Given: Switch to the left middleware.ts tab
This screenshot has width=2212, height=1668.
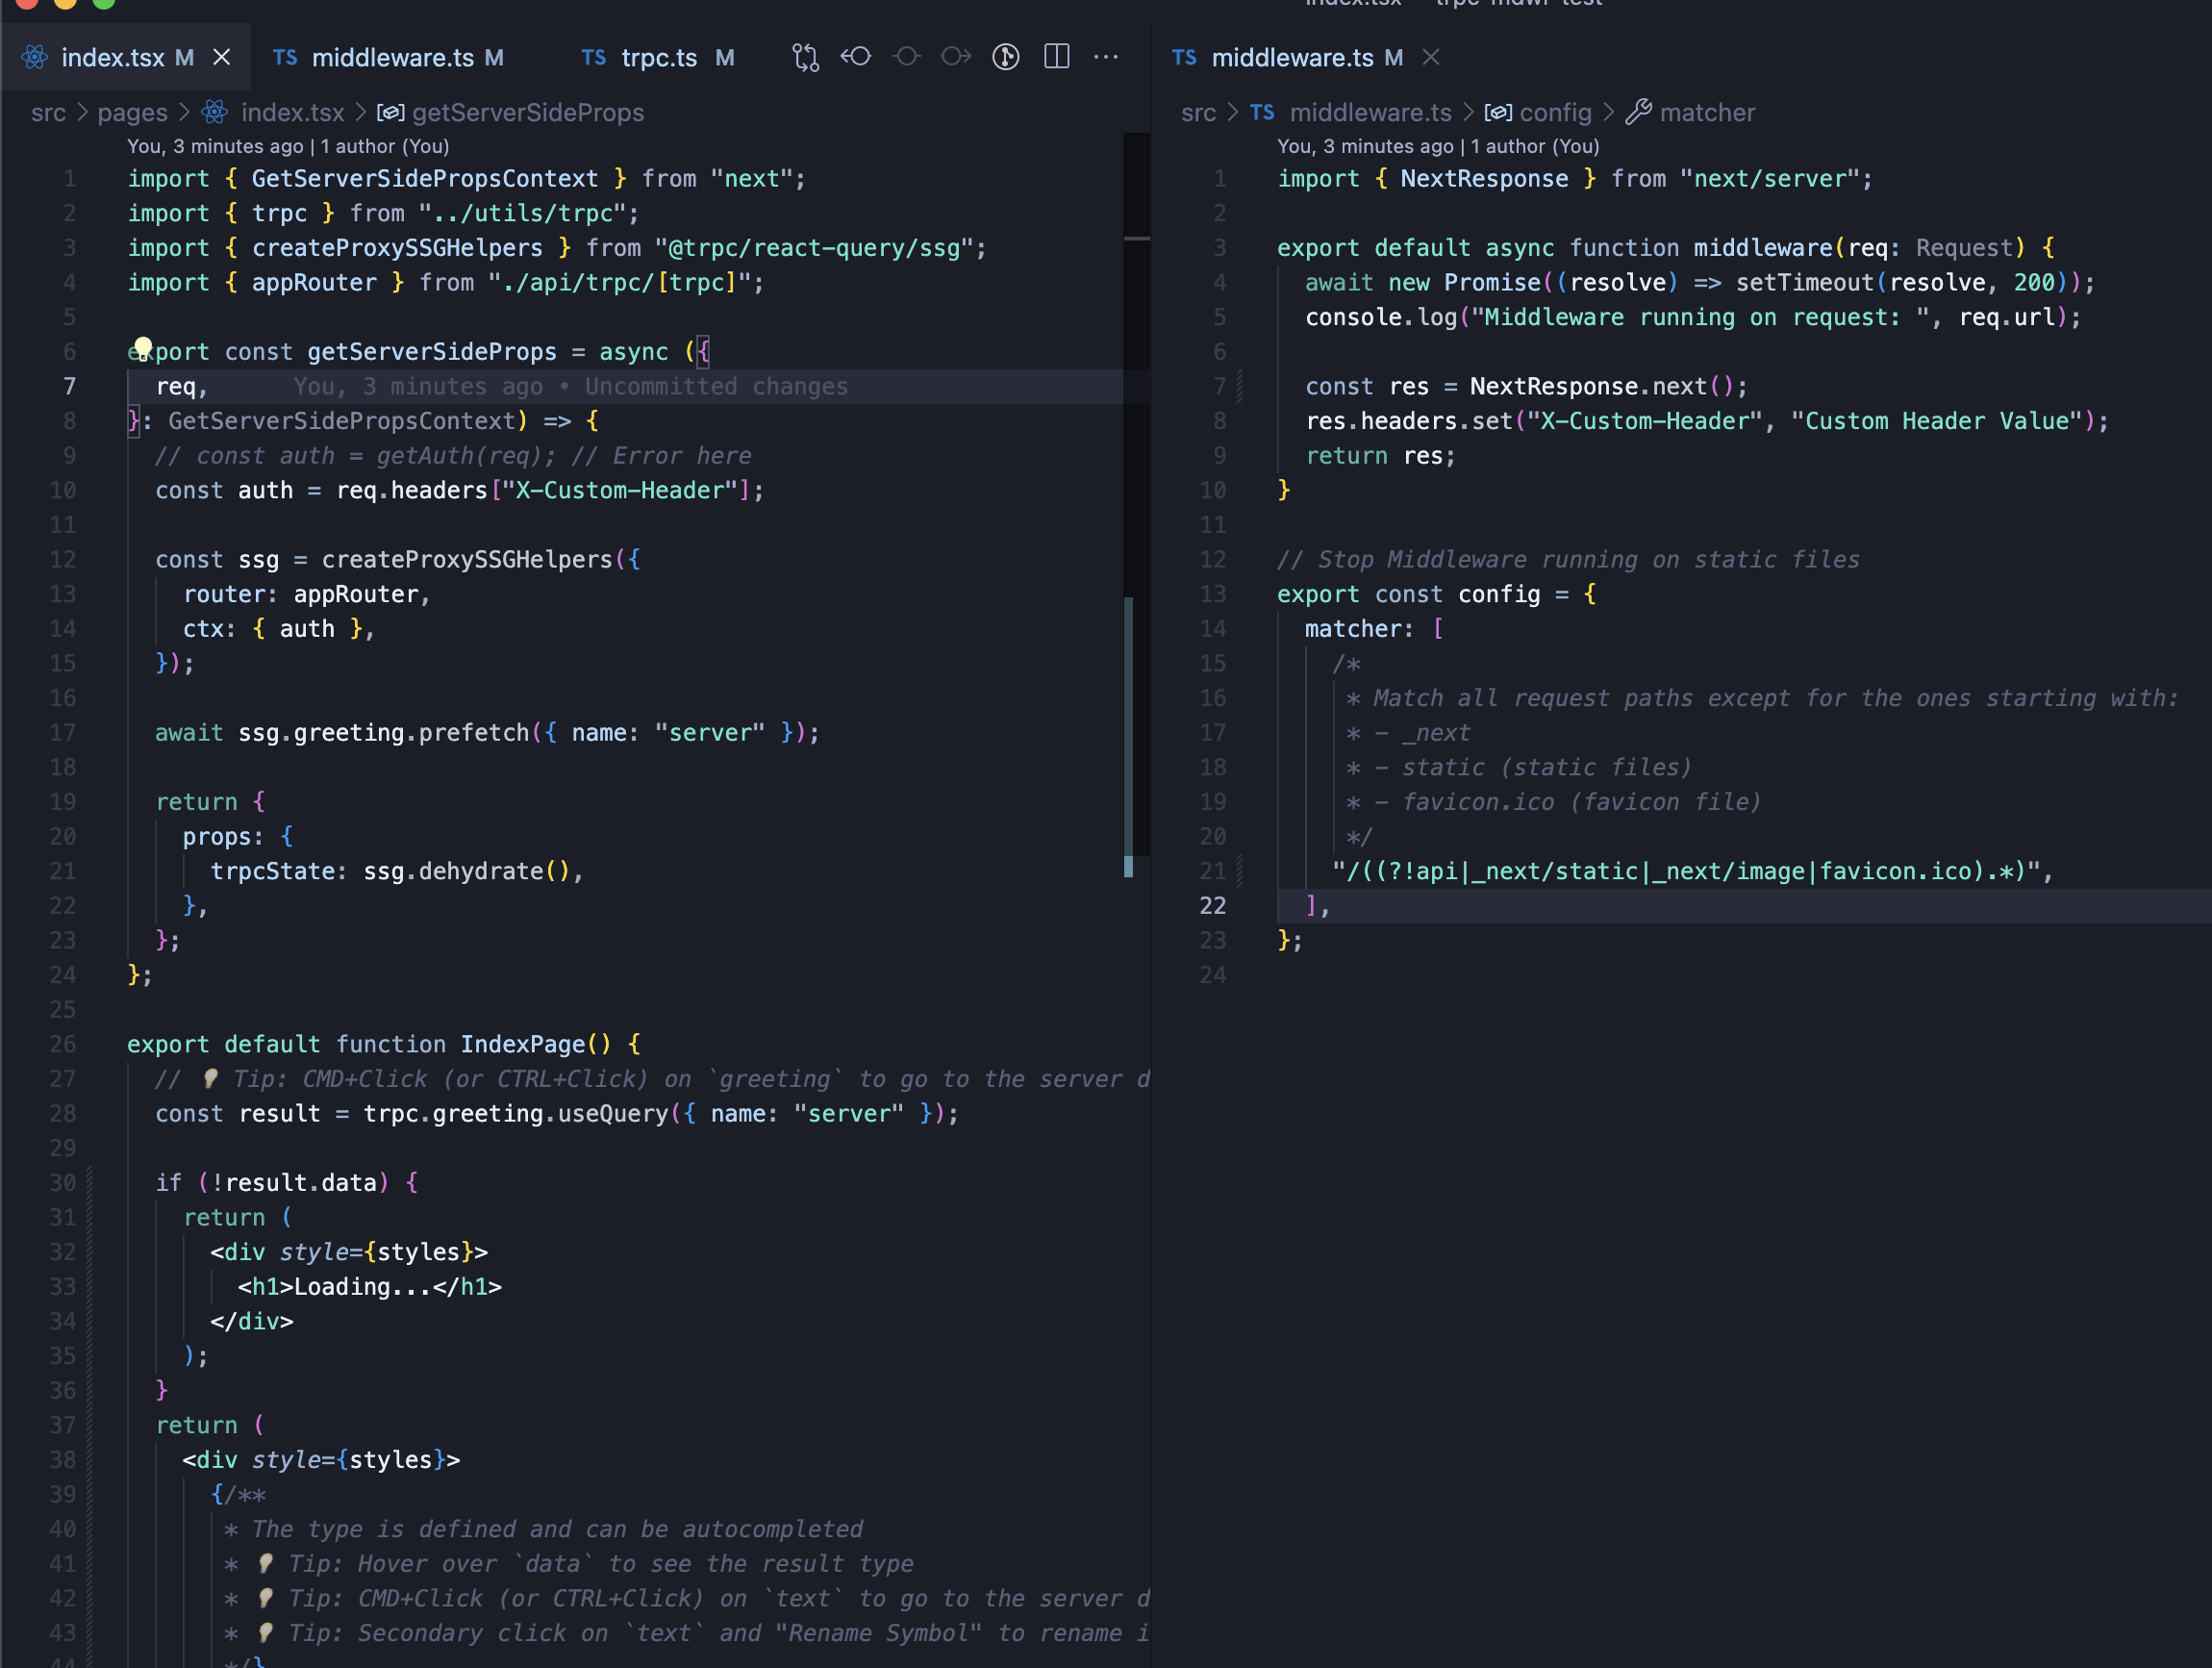Looking at the screenshot, I should (x=391, y=57).
